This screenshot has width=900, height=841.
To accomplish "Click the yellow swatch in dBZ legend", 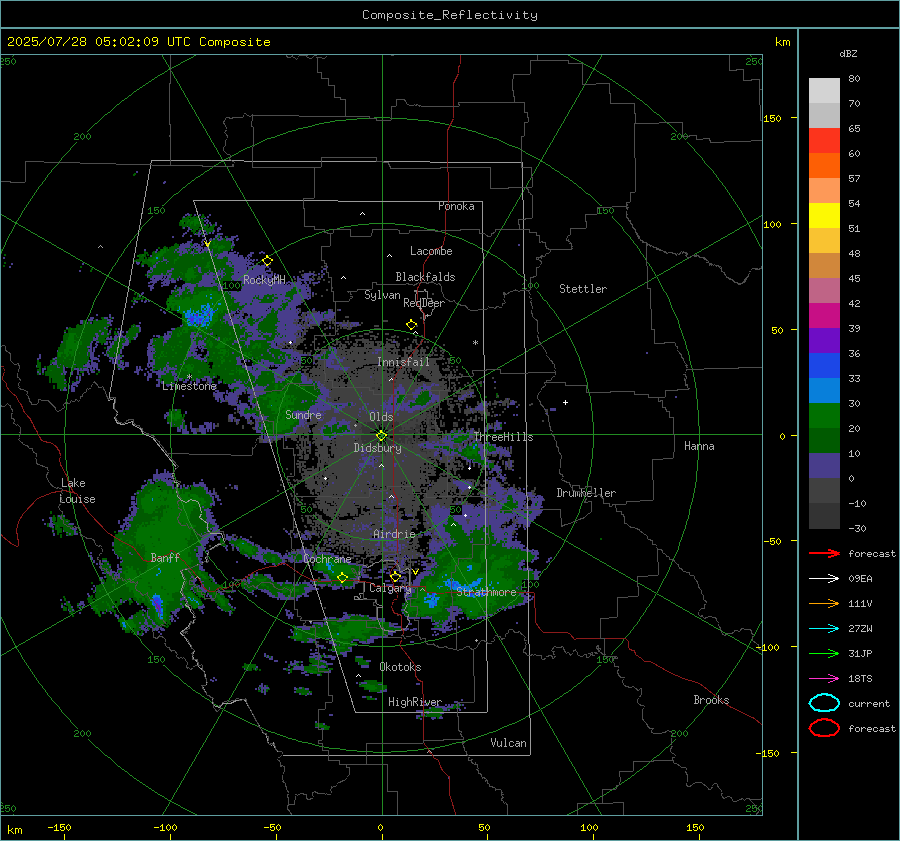I will pyautogui.click(x=824, y=216).
